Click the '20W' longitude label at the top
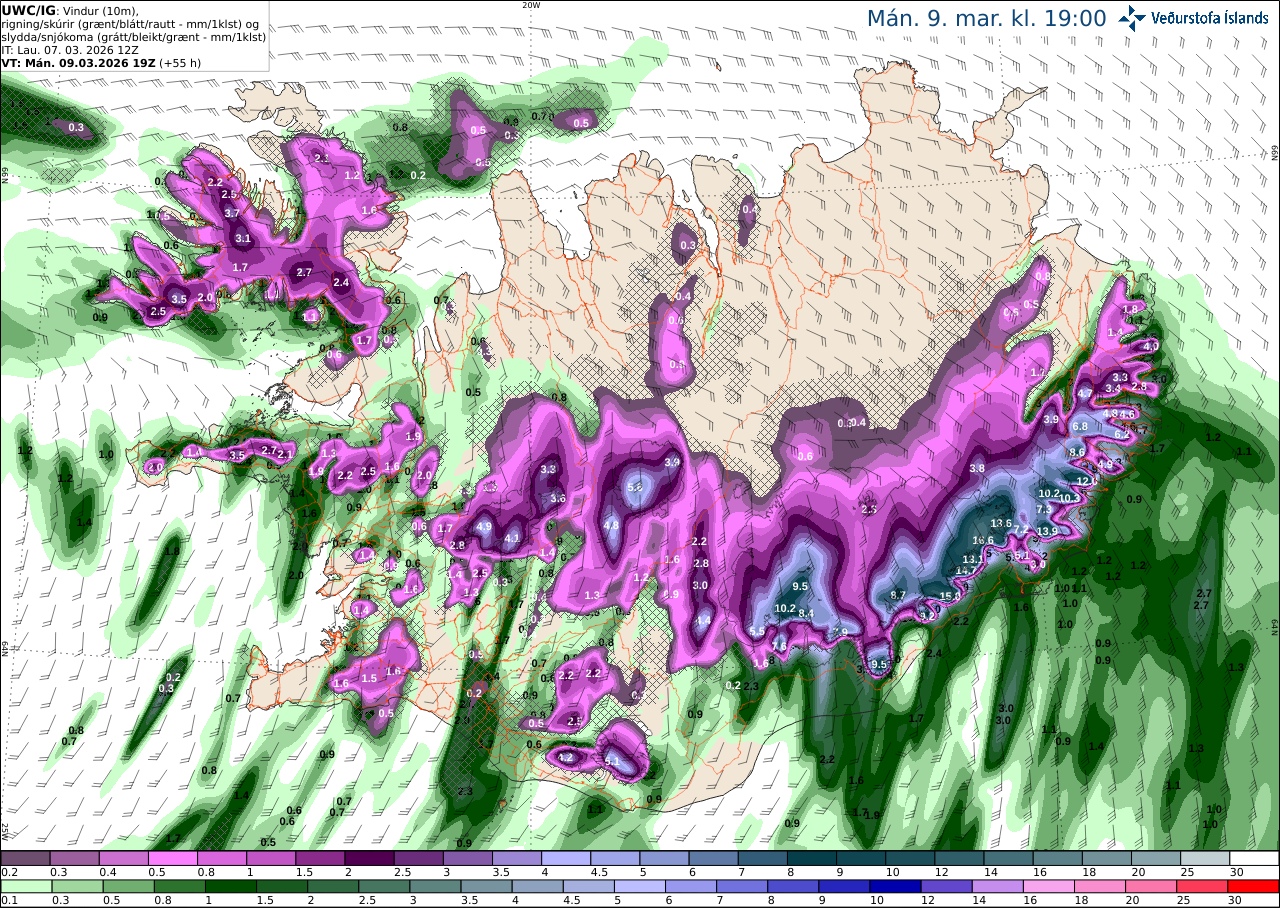This screenshot has height=908, width=1280. pyautogui.click(x=531, y=5)
